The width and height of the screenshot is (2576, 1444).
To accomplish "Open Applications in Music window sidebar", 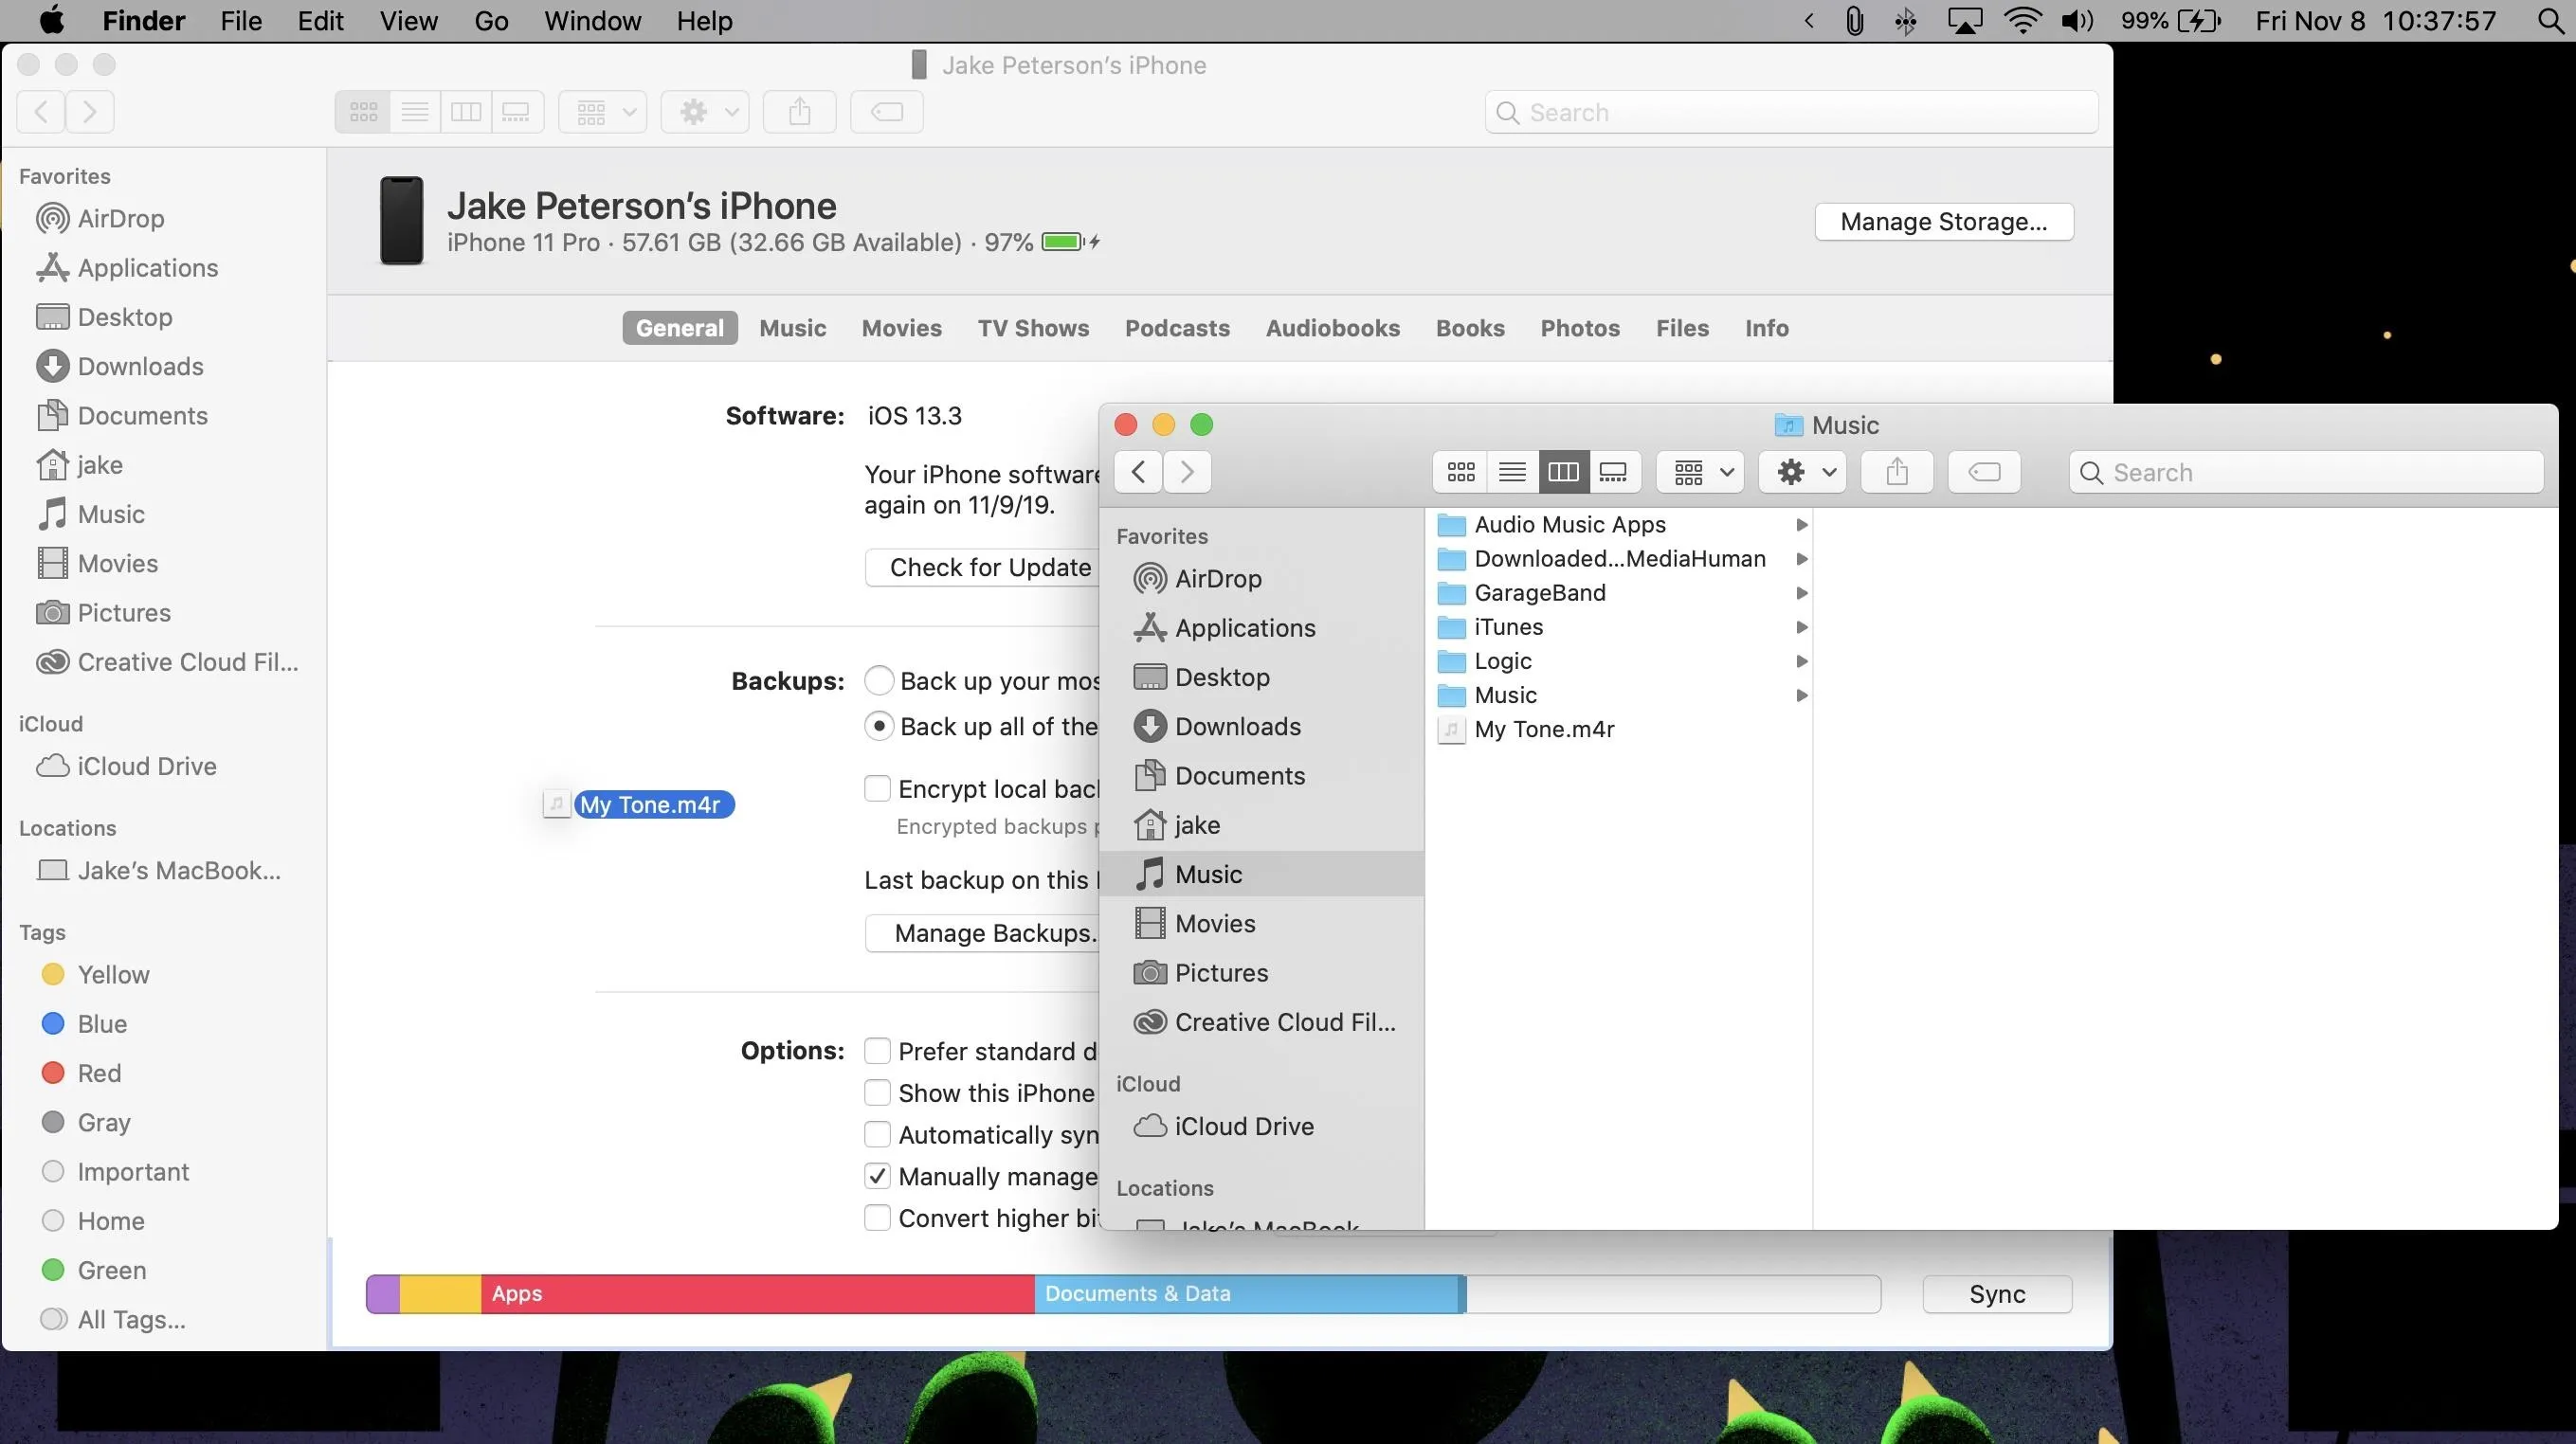I will pos(1225,628).
